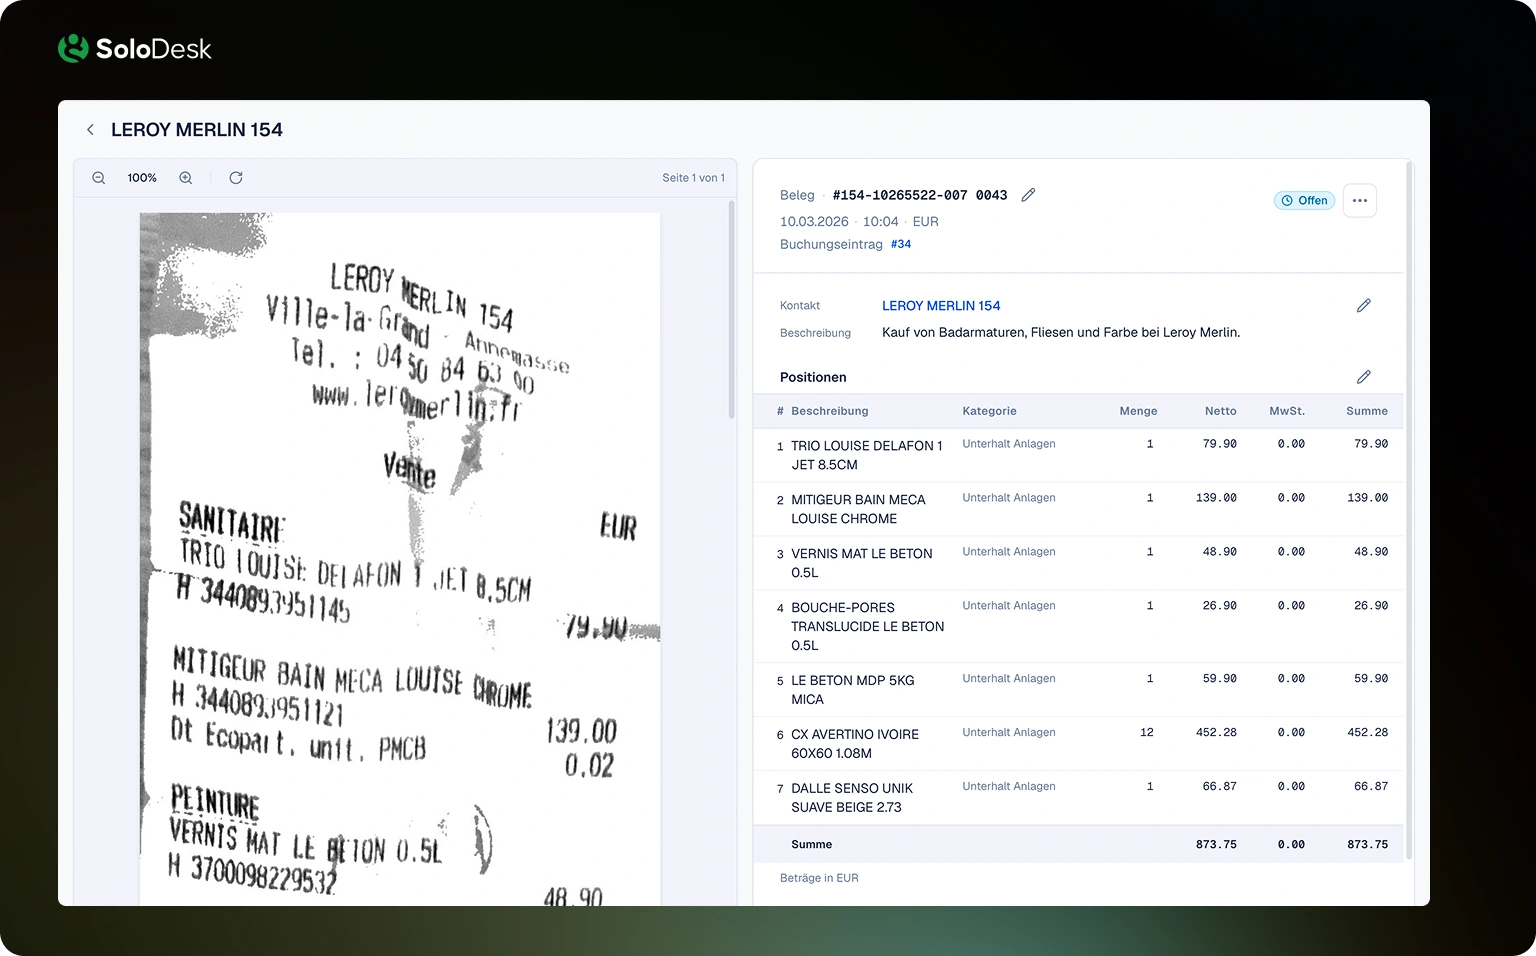Click the 100% zoom level indicator
Screen dimensions: 1536x956
tap(142, 178)
